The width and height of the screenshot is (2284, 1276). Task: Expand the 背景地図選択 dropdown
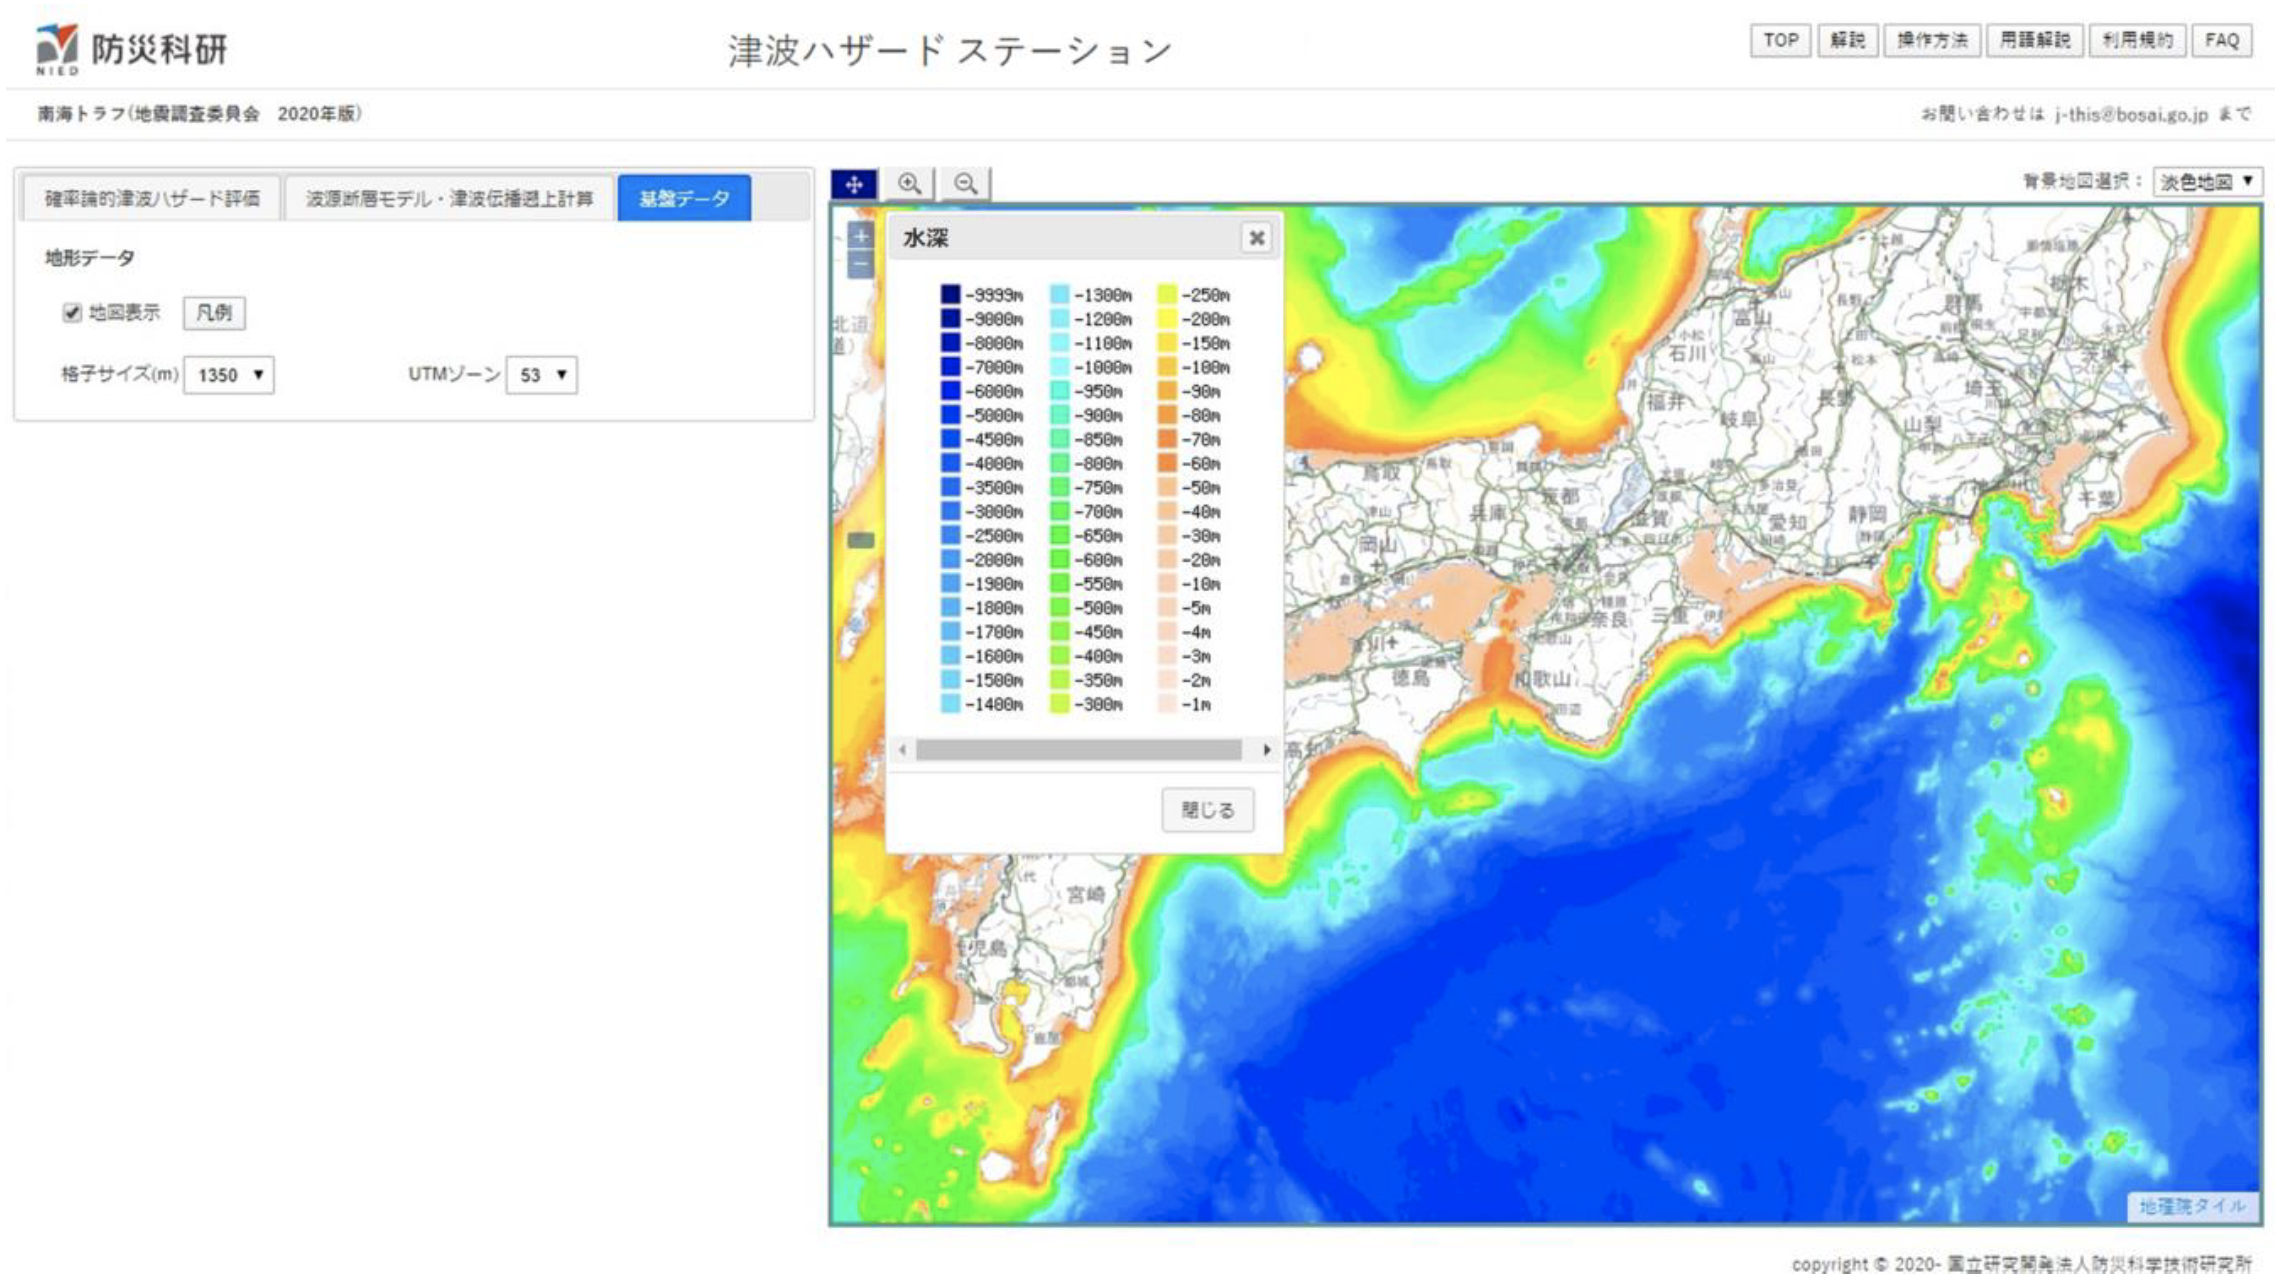2206,182
